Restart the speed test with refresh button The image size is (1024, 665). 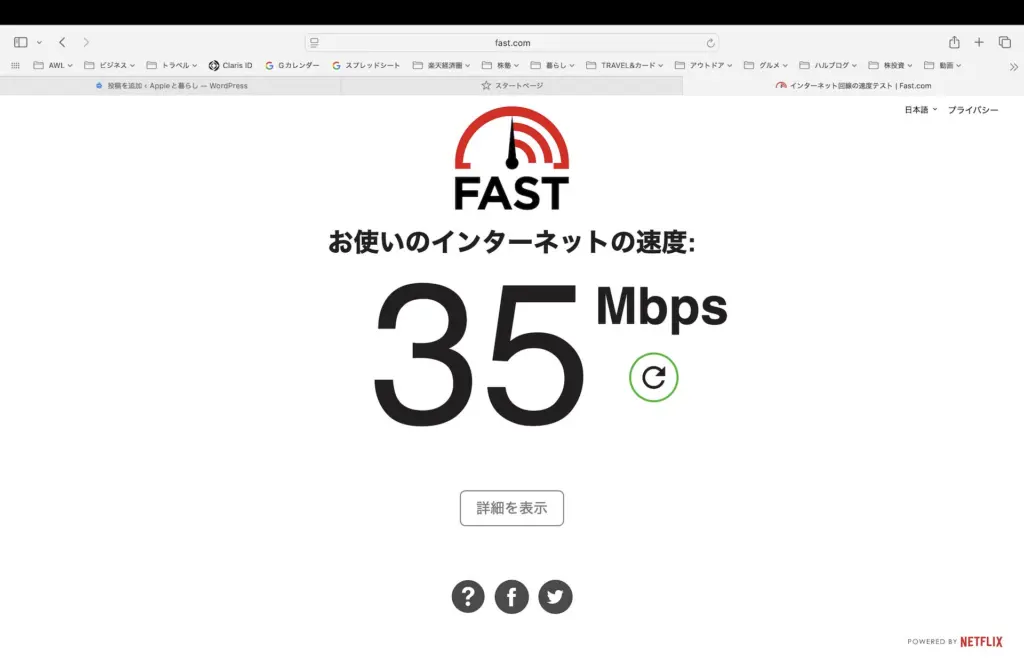click(654, 377)
